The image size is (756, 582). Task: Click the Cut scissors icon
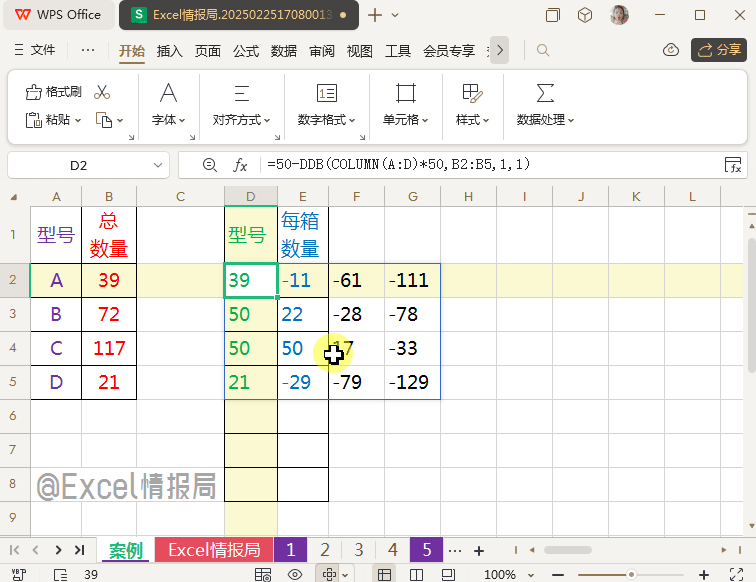(101, 92)
